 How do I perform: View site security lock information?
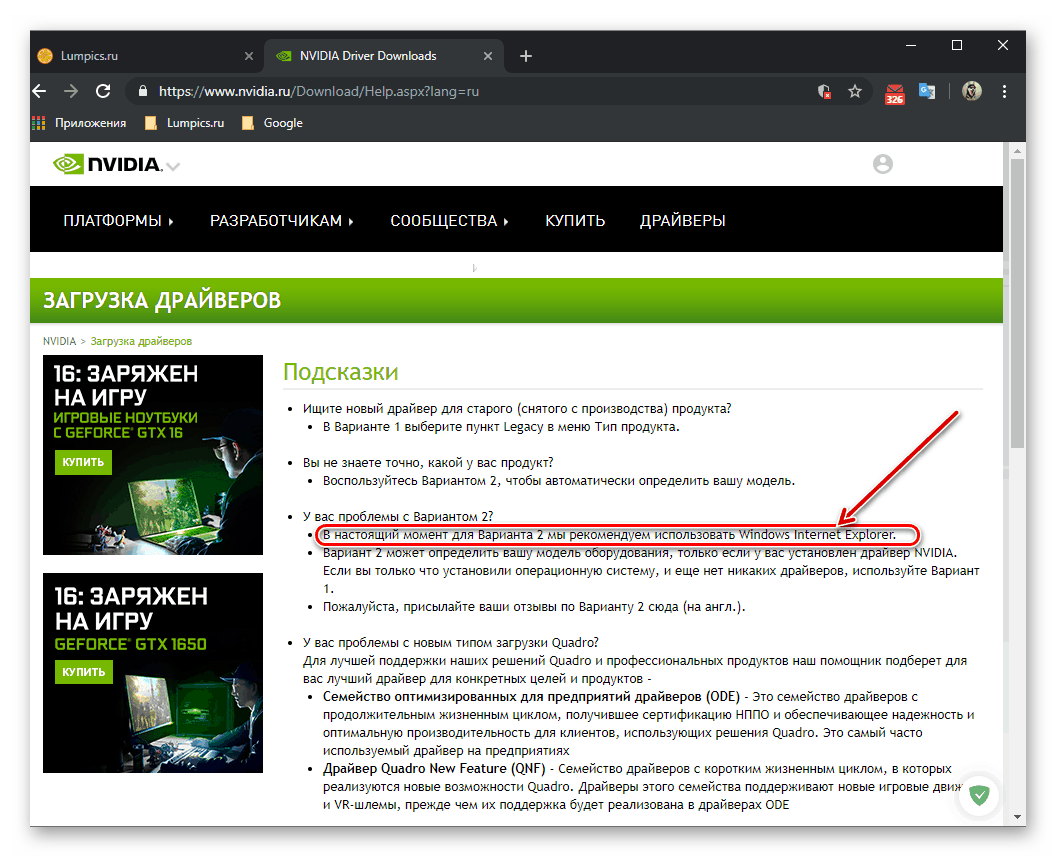point(143,92)
